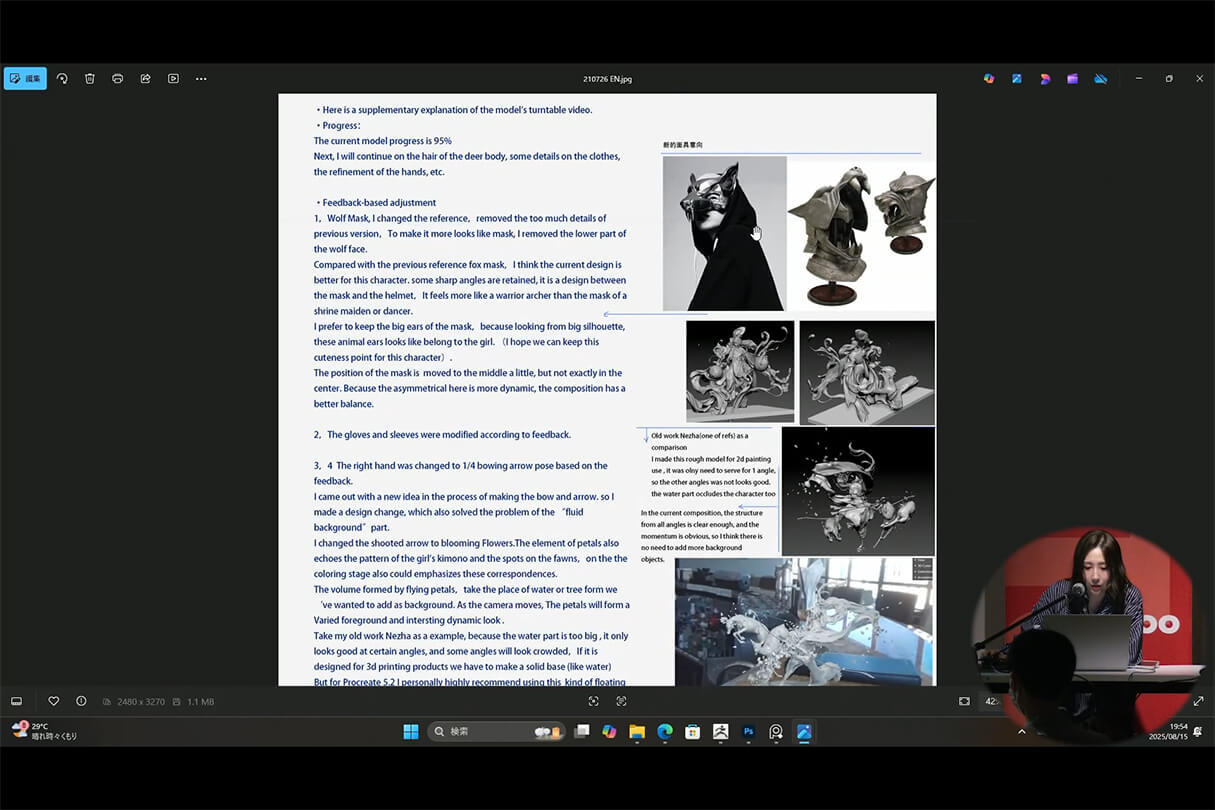Viewport: 1215px width, 810px height.
Task: Click the Edit (編集) button
Action: 25,78
